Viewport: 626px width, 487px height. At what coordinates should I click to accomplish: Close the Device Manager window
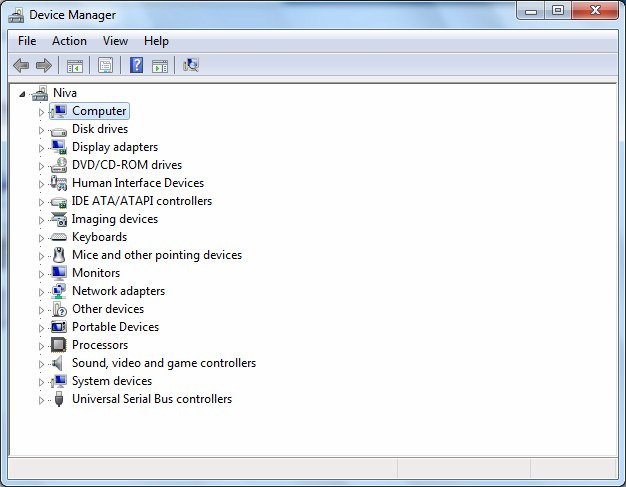tap(595, 11)
